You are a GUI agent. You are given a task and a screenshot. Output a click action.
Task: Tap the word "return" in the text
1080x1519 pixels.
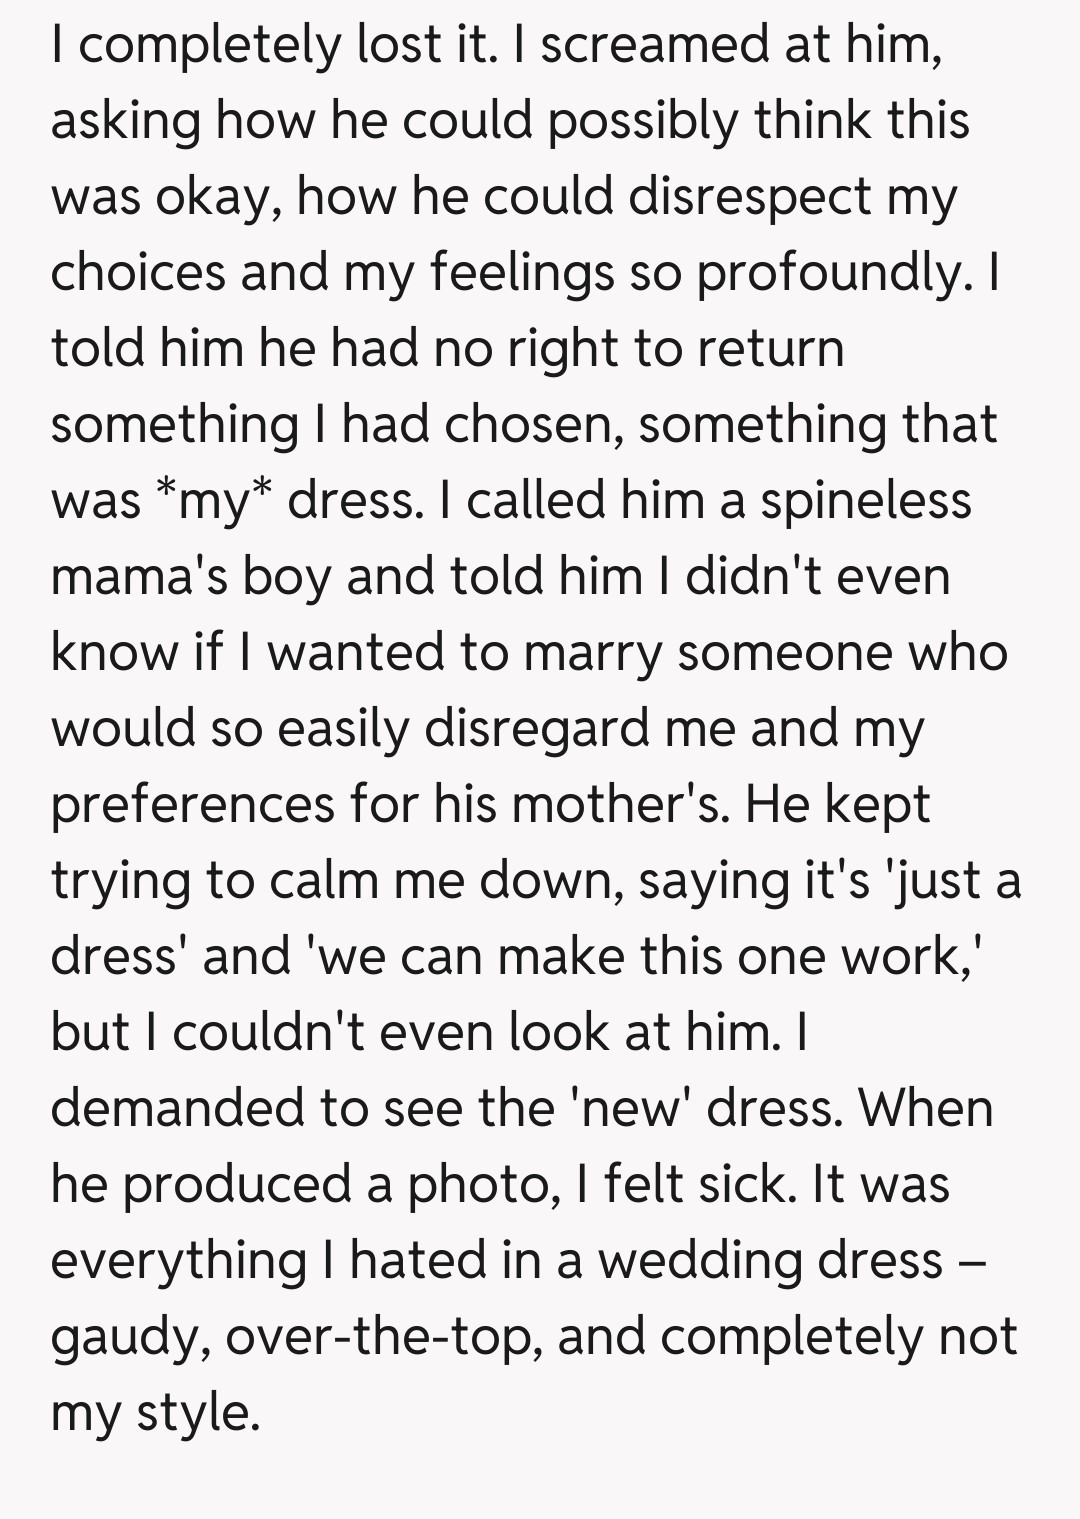point(770,349)
